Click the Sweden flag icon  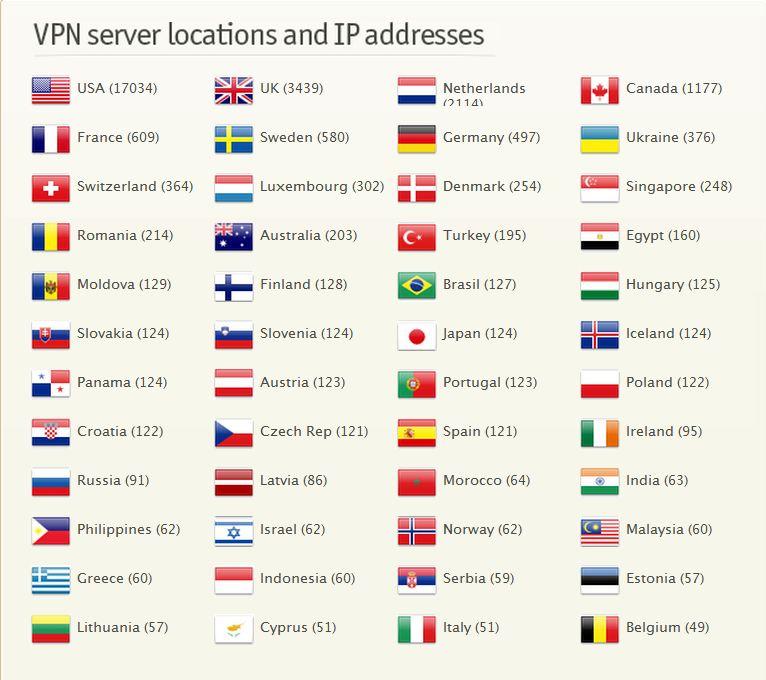pyautogui.click(x=234, y=139)
